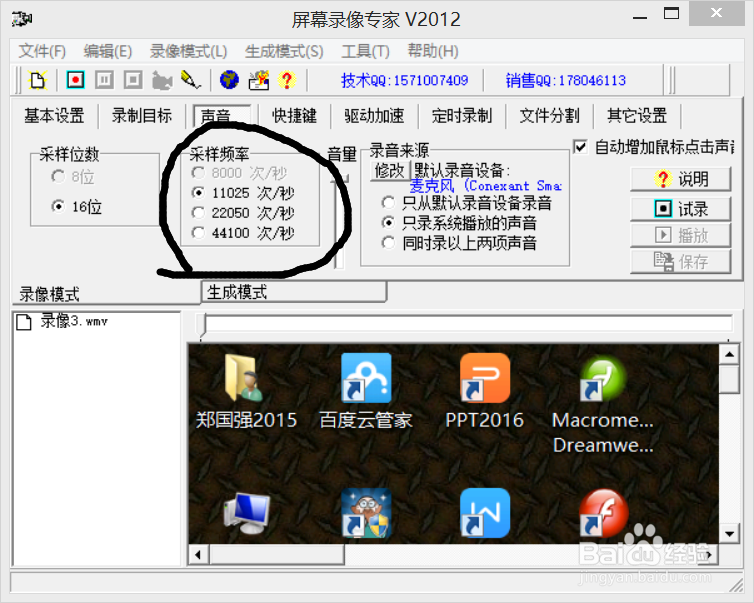Click the preview horizontal scrollbar thumb

(x=276, y=554)
